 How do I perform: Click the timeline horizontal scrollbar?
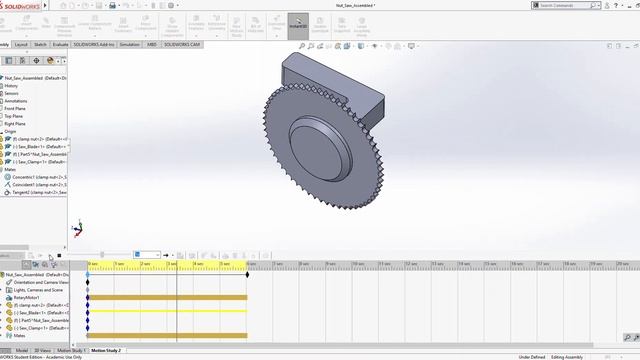pos(335,345)
